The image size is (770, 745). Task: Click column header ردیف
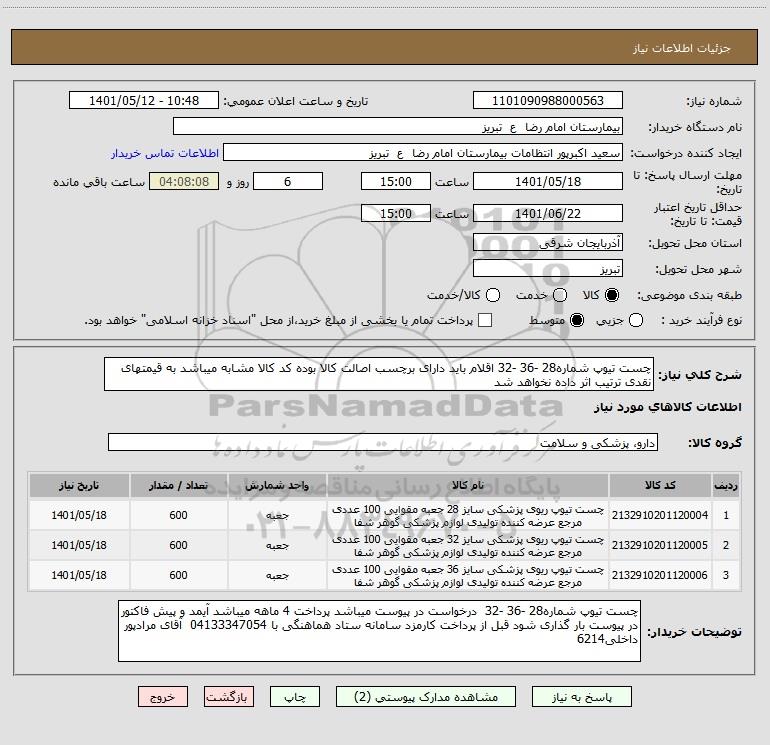point(726,485)
